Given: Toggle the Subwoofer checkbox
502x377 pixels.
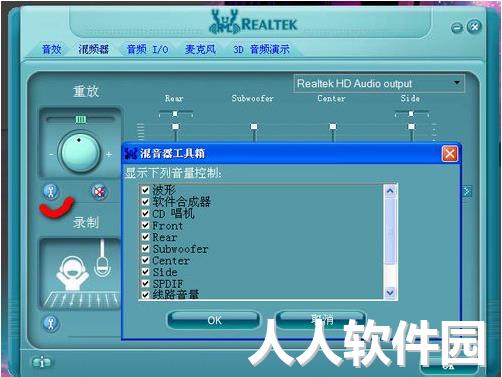Looking at the screenshot, I should click(x=145, y=248).
